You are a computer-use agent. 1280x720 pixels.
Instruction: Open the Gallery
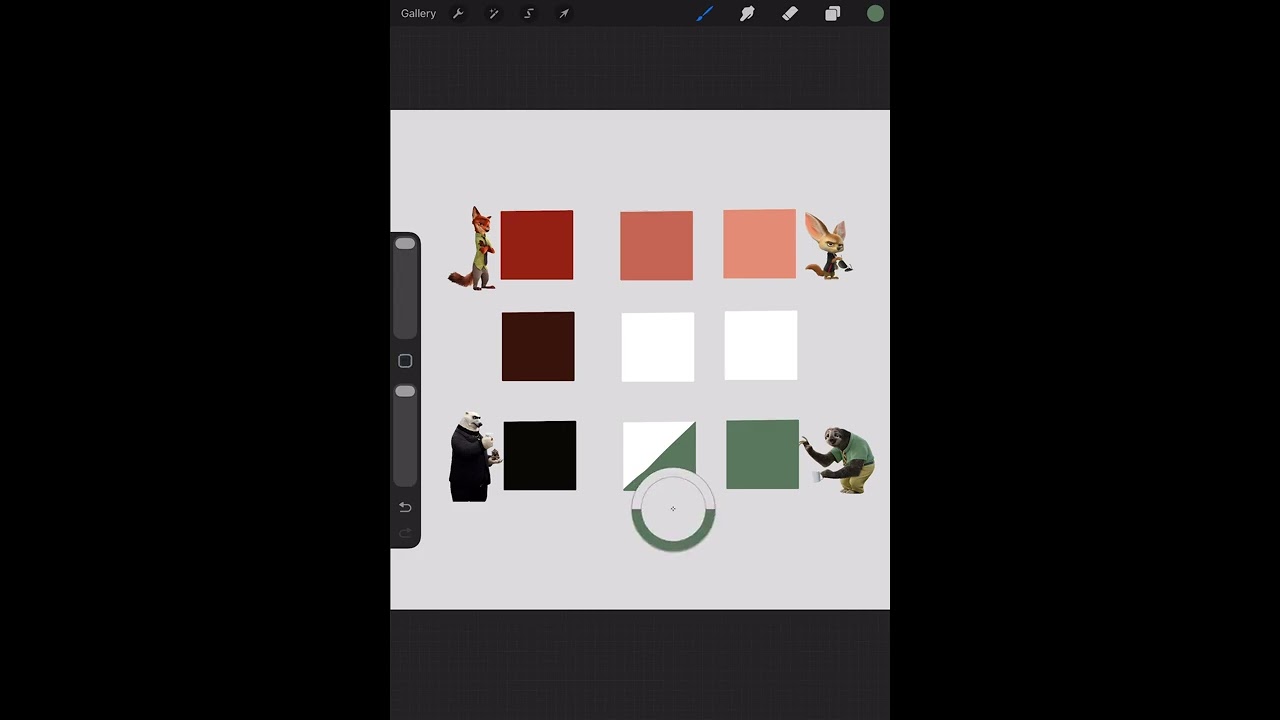tap(418, 14)
